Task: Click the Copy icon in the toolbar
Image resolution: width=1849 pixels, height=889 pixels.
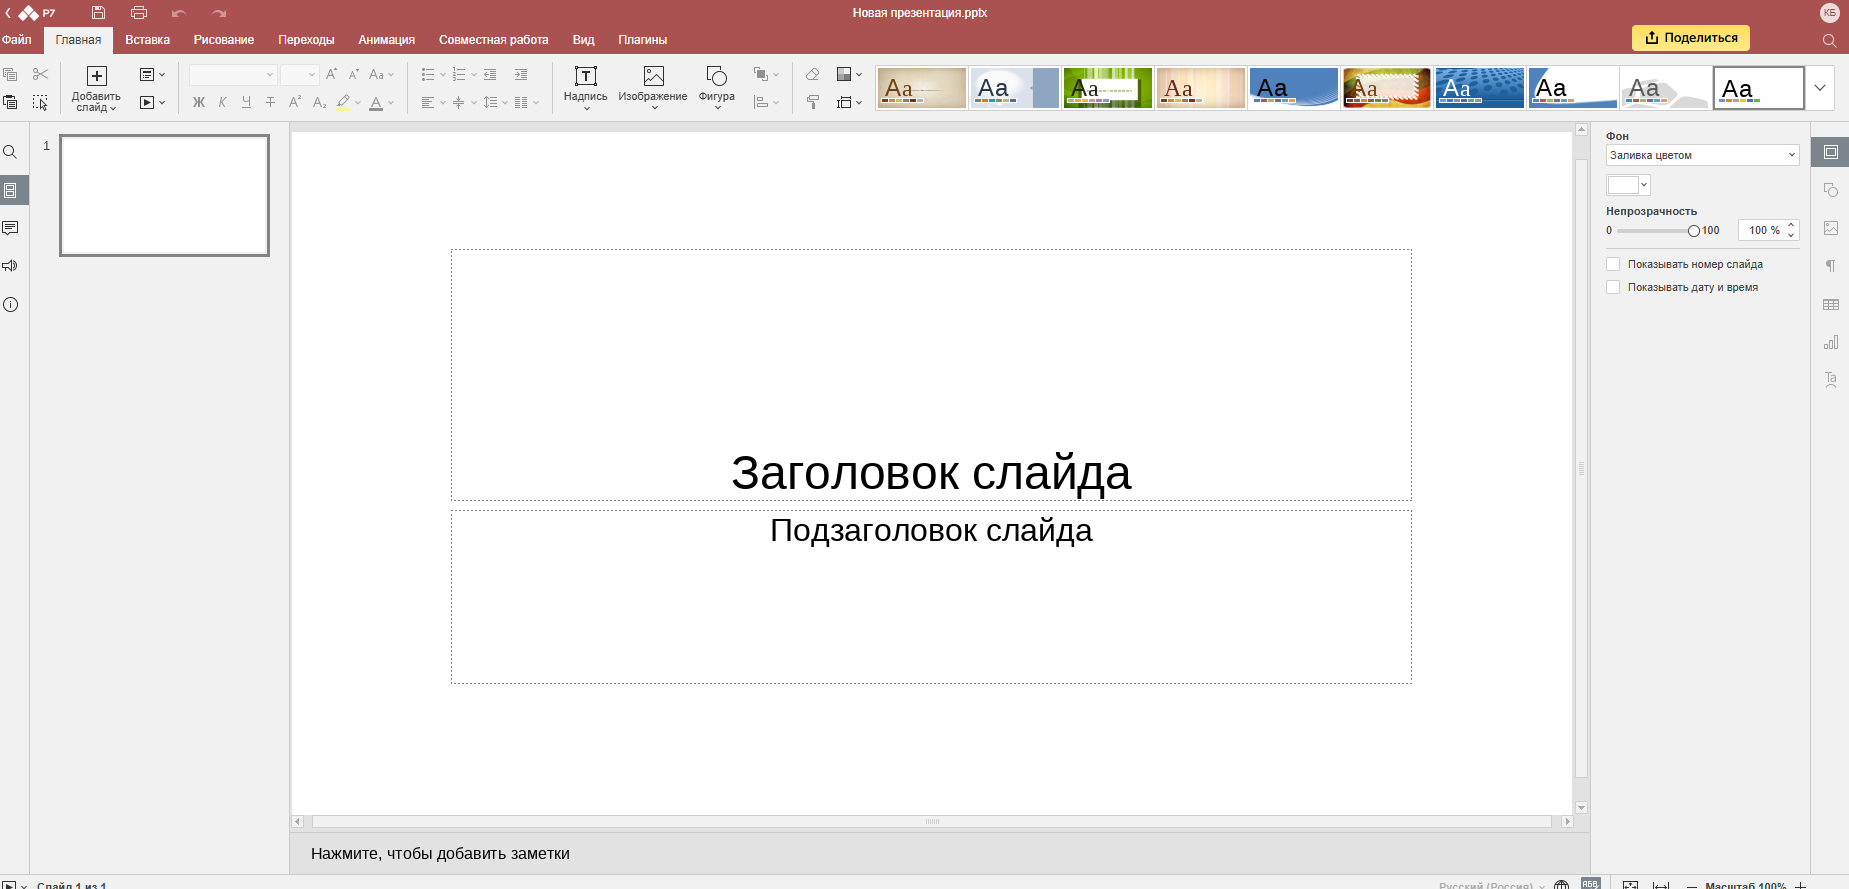Action: point(10,74)
